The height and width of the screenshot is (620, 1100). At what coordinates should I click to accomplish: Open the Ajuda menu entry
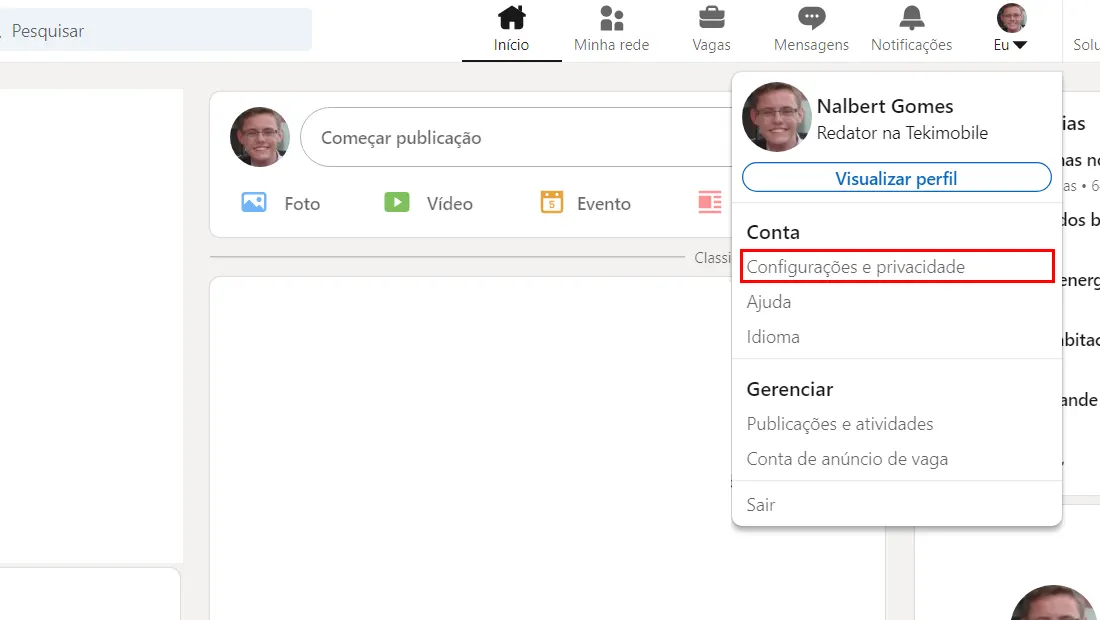(x=769, y=302)
